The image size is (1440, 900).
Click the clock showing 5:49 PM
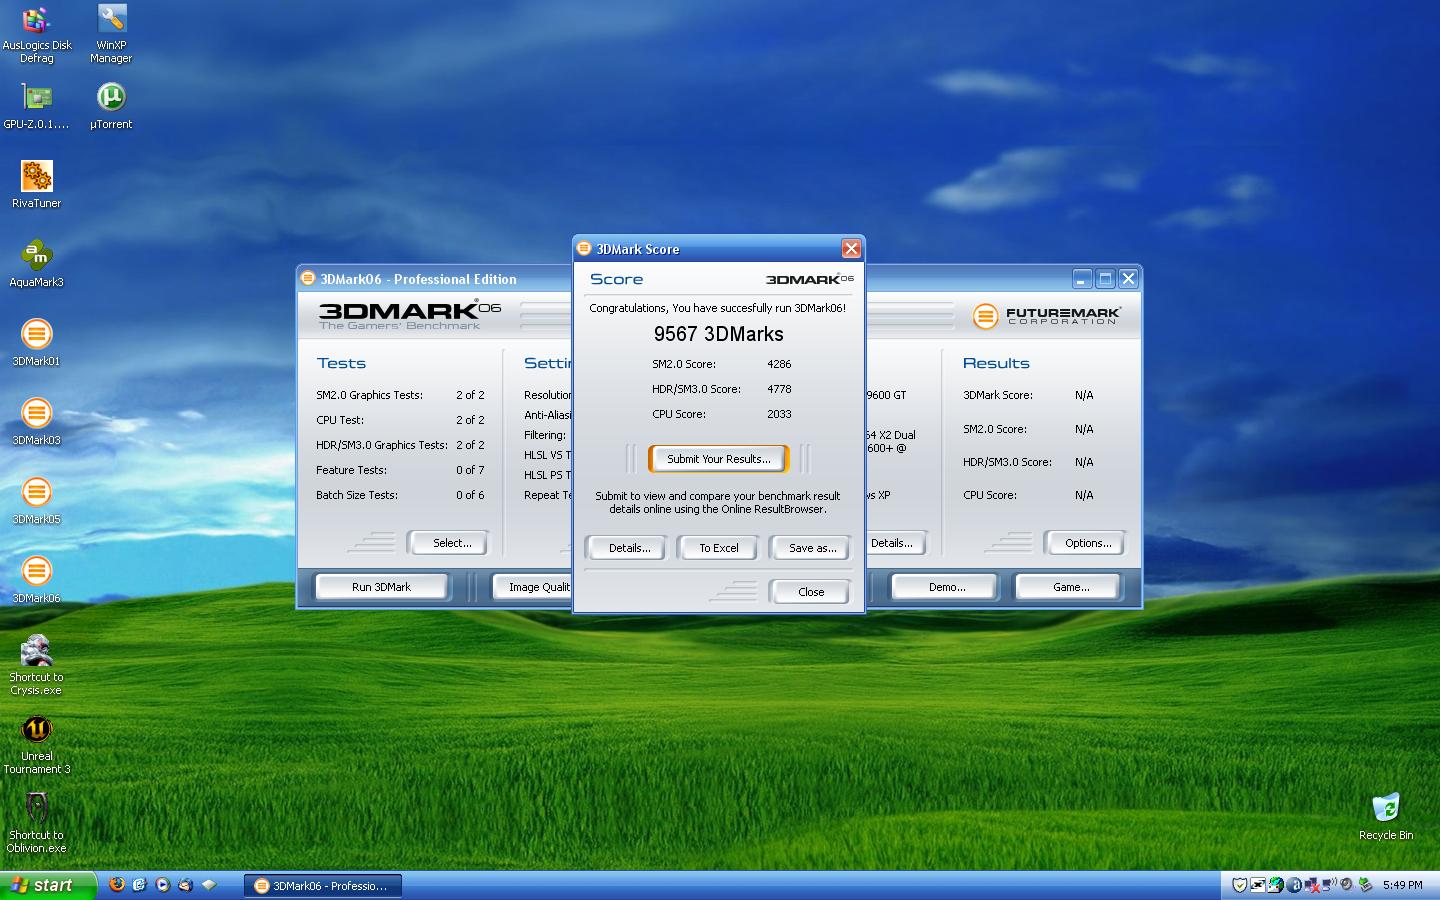[1402, 885]
